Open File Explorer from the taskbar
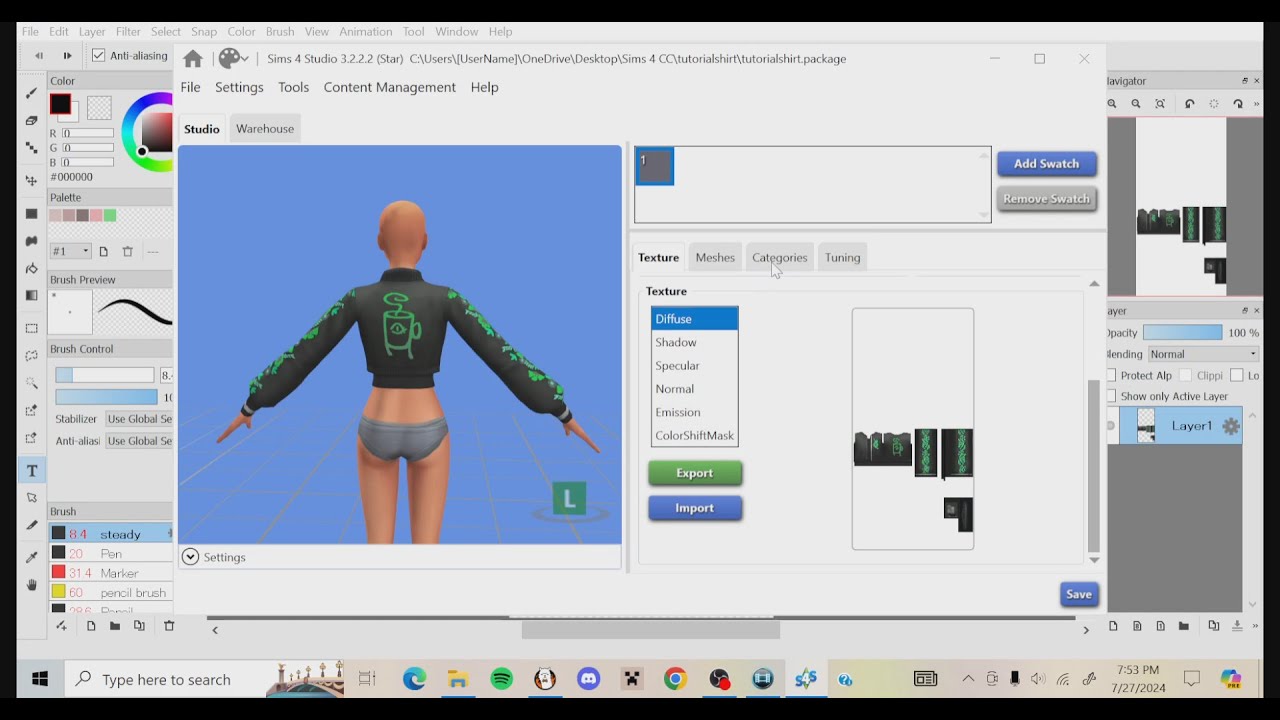The width and height of the screenshot is (1280, 720). 458,680
